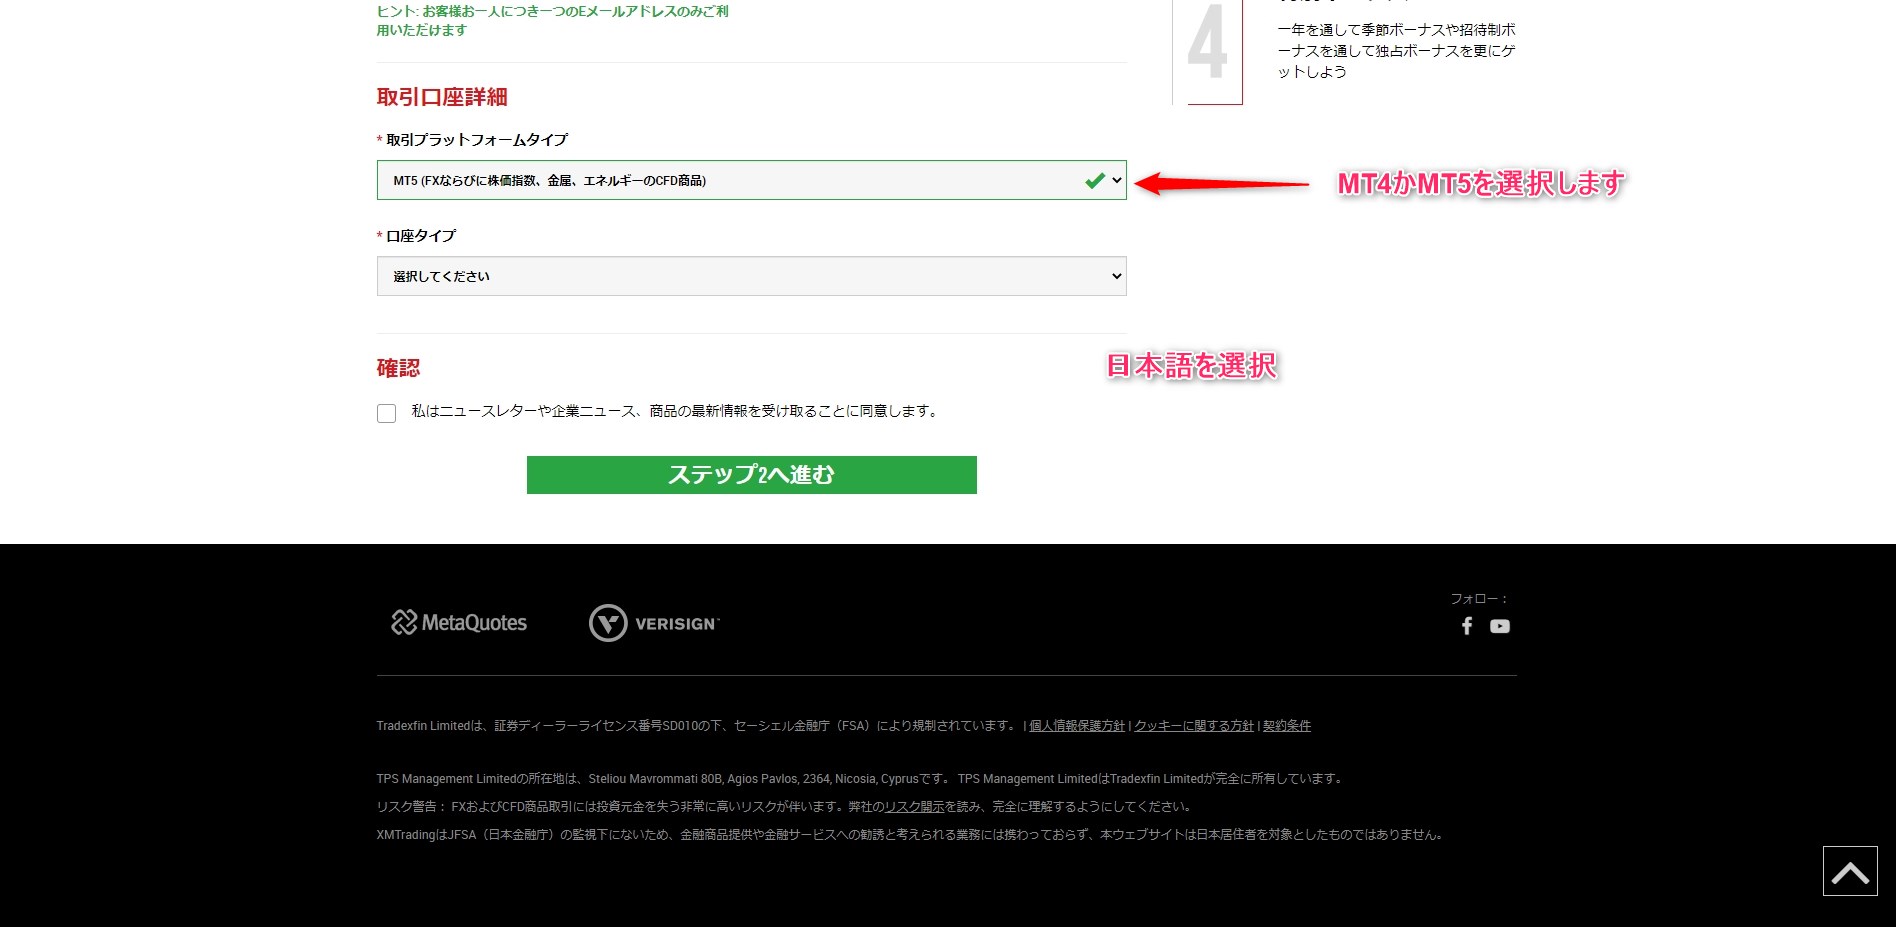Viewport: 1896px width, 927px height.
Task: Click the 確認 section heading
Action: point(398,368)
